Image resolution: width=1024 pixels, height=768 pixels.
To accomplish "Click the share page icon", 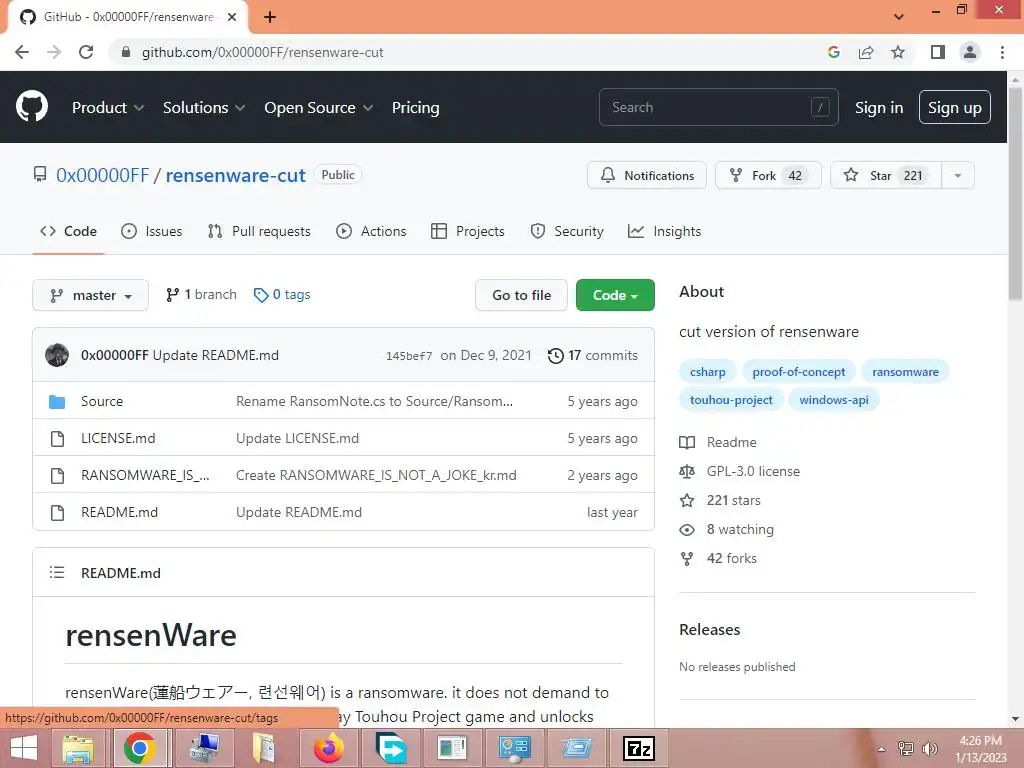I will [x=866, y=52].
